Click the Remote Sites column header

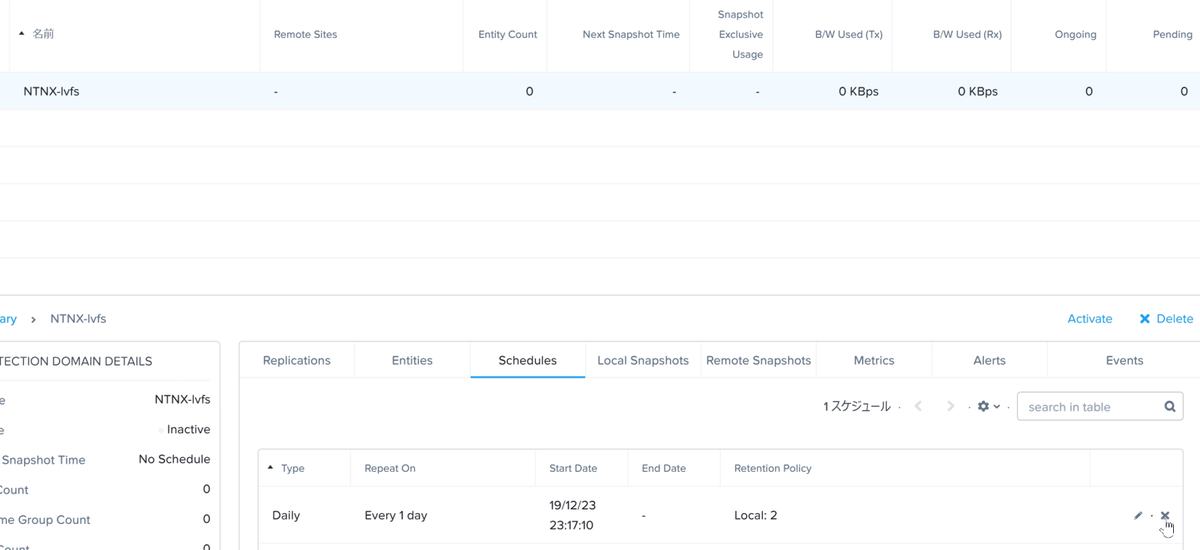click(x=305, y=34)
